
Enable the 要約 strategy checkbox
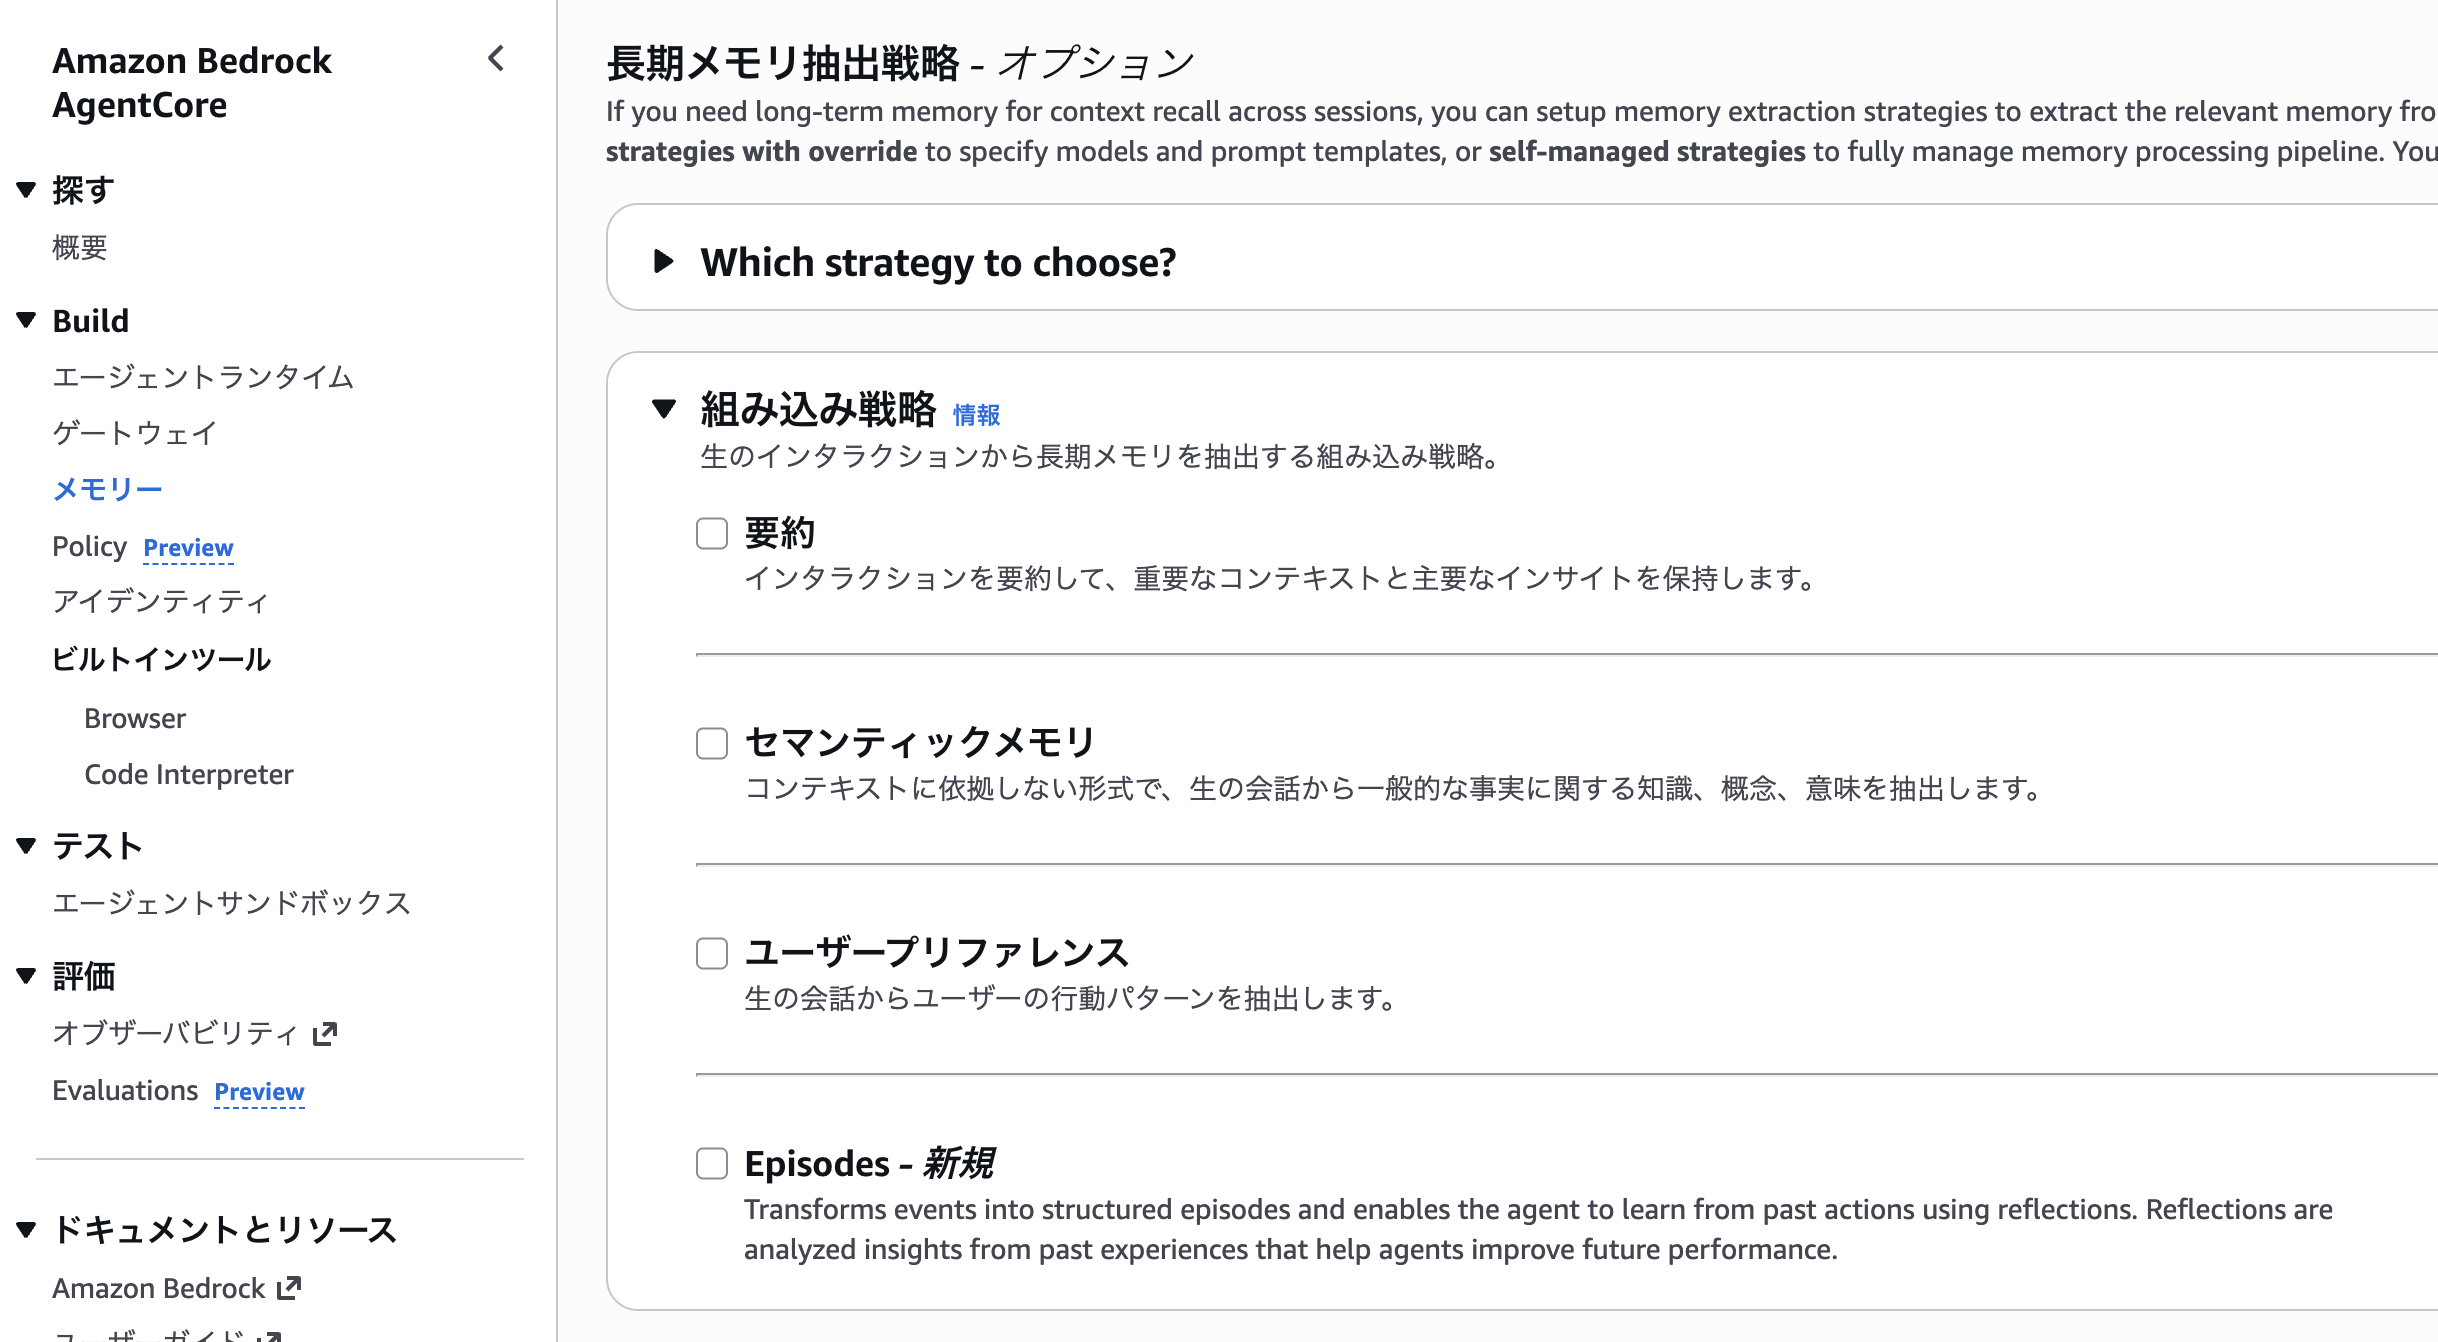click(x=712, y=534)
